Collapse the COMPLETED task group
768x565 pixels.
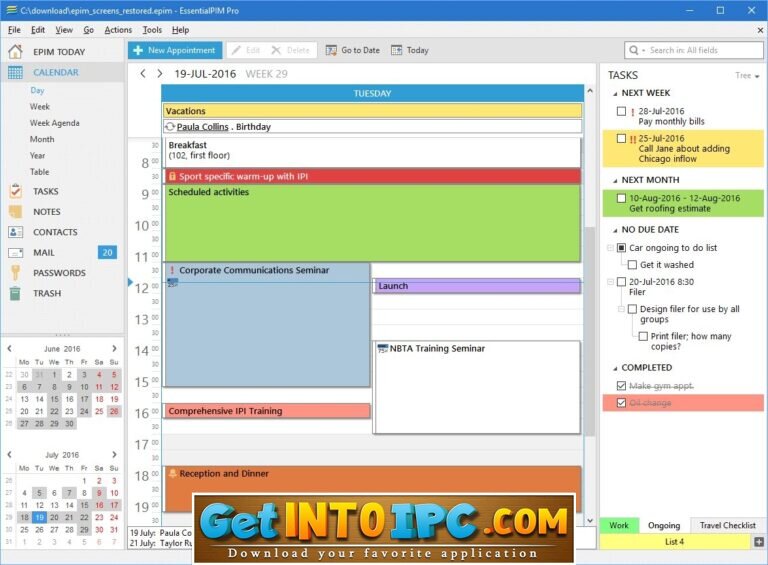(x=615, y=368)
